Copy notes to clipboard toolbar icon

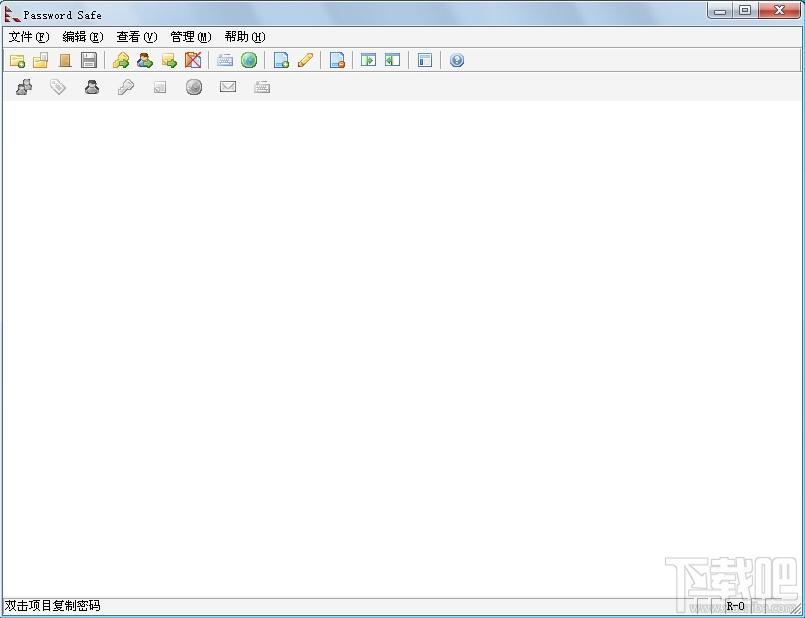pyautogui.click(x=169, y=61)
